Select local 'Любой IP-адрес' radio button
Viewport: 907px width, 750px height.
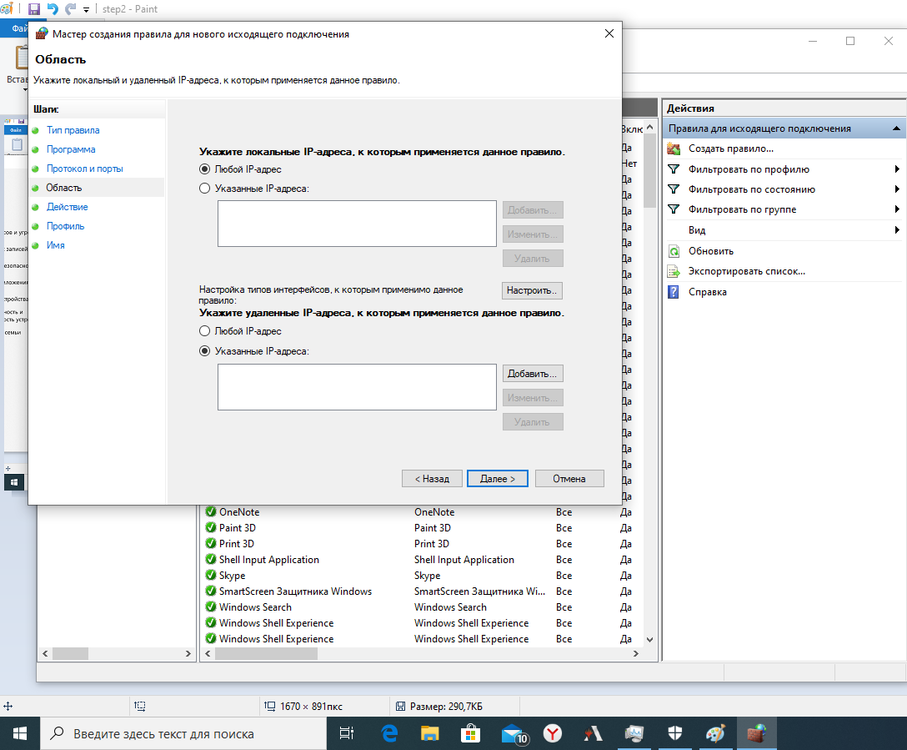click(x=205, y=169)
